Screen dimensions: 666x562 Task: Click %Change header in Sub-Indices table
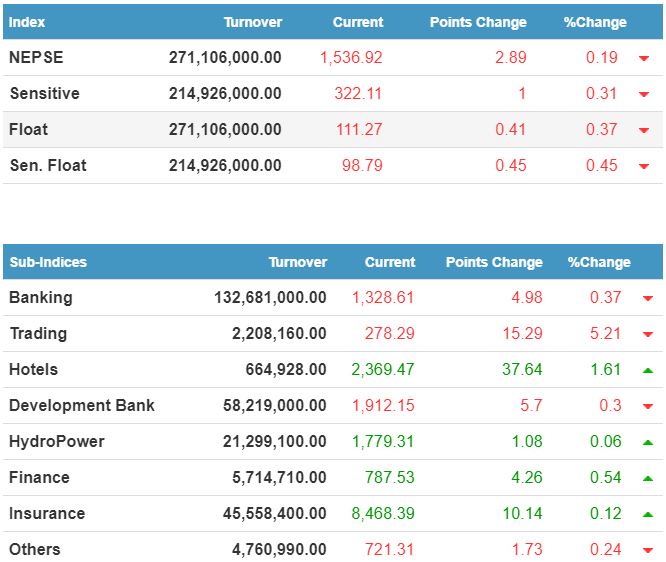click(x=599, y=262)
